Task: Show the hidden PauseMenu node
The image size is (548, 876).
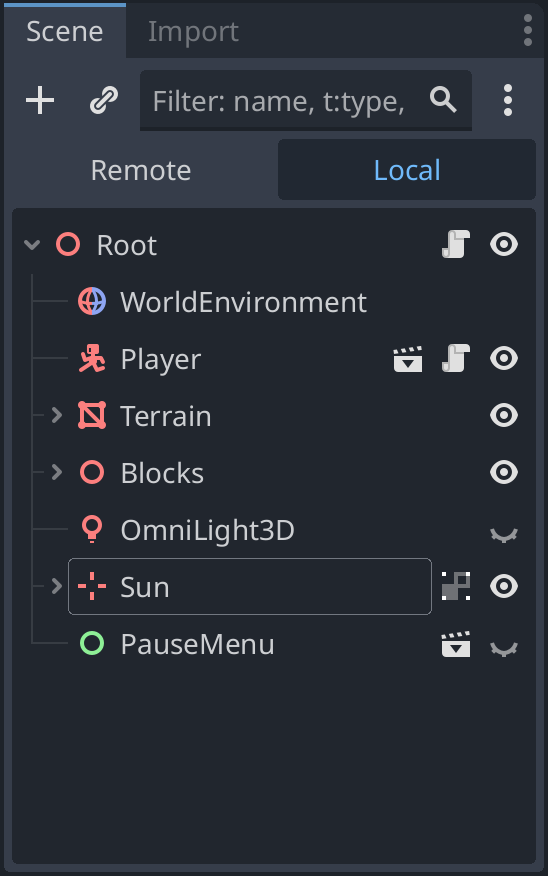Action: click(504, 649)
